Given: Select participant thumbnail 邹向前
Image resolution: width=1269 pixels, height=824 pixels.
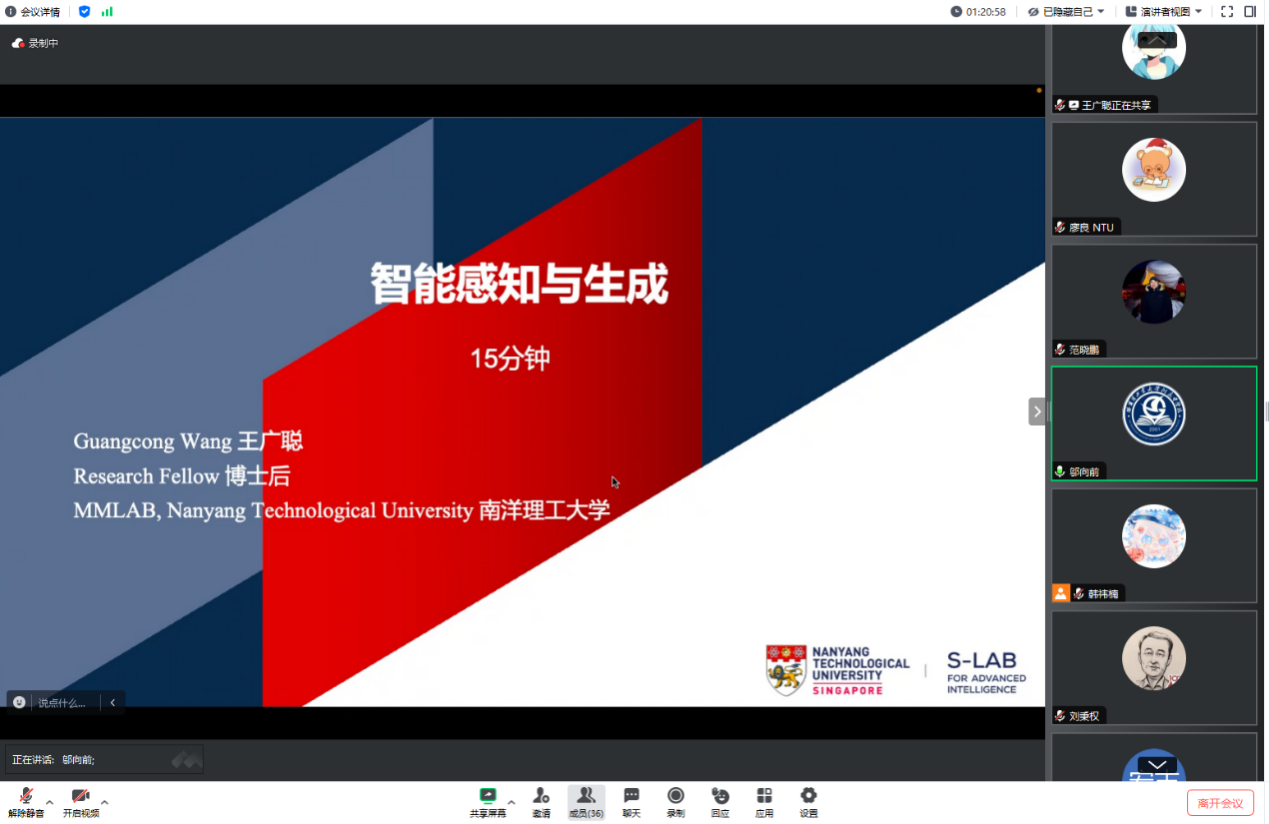Looking at the screenshot, I should (1153, 423).
